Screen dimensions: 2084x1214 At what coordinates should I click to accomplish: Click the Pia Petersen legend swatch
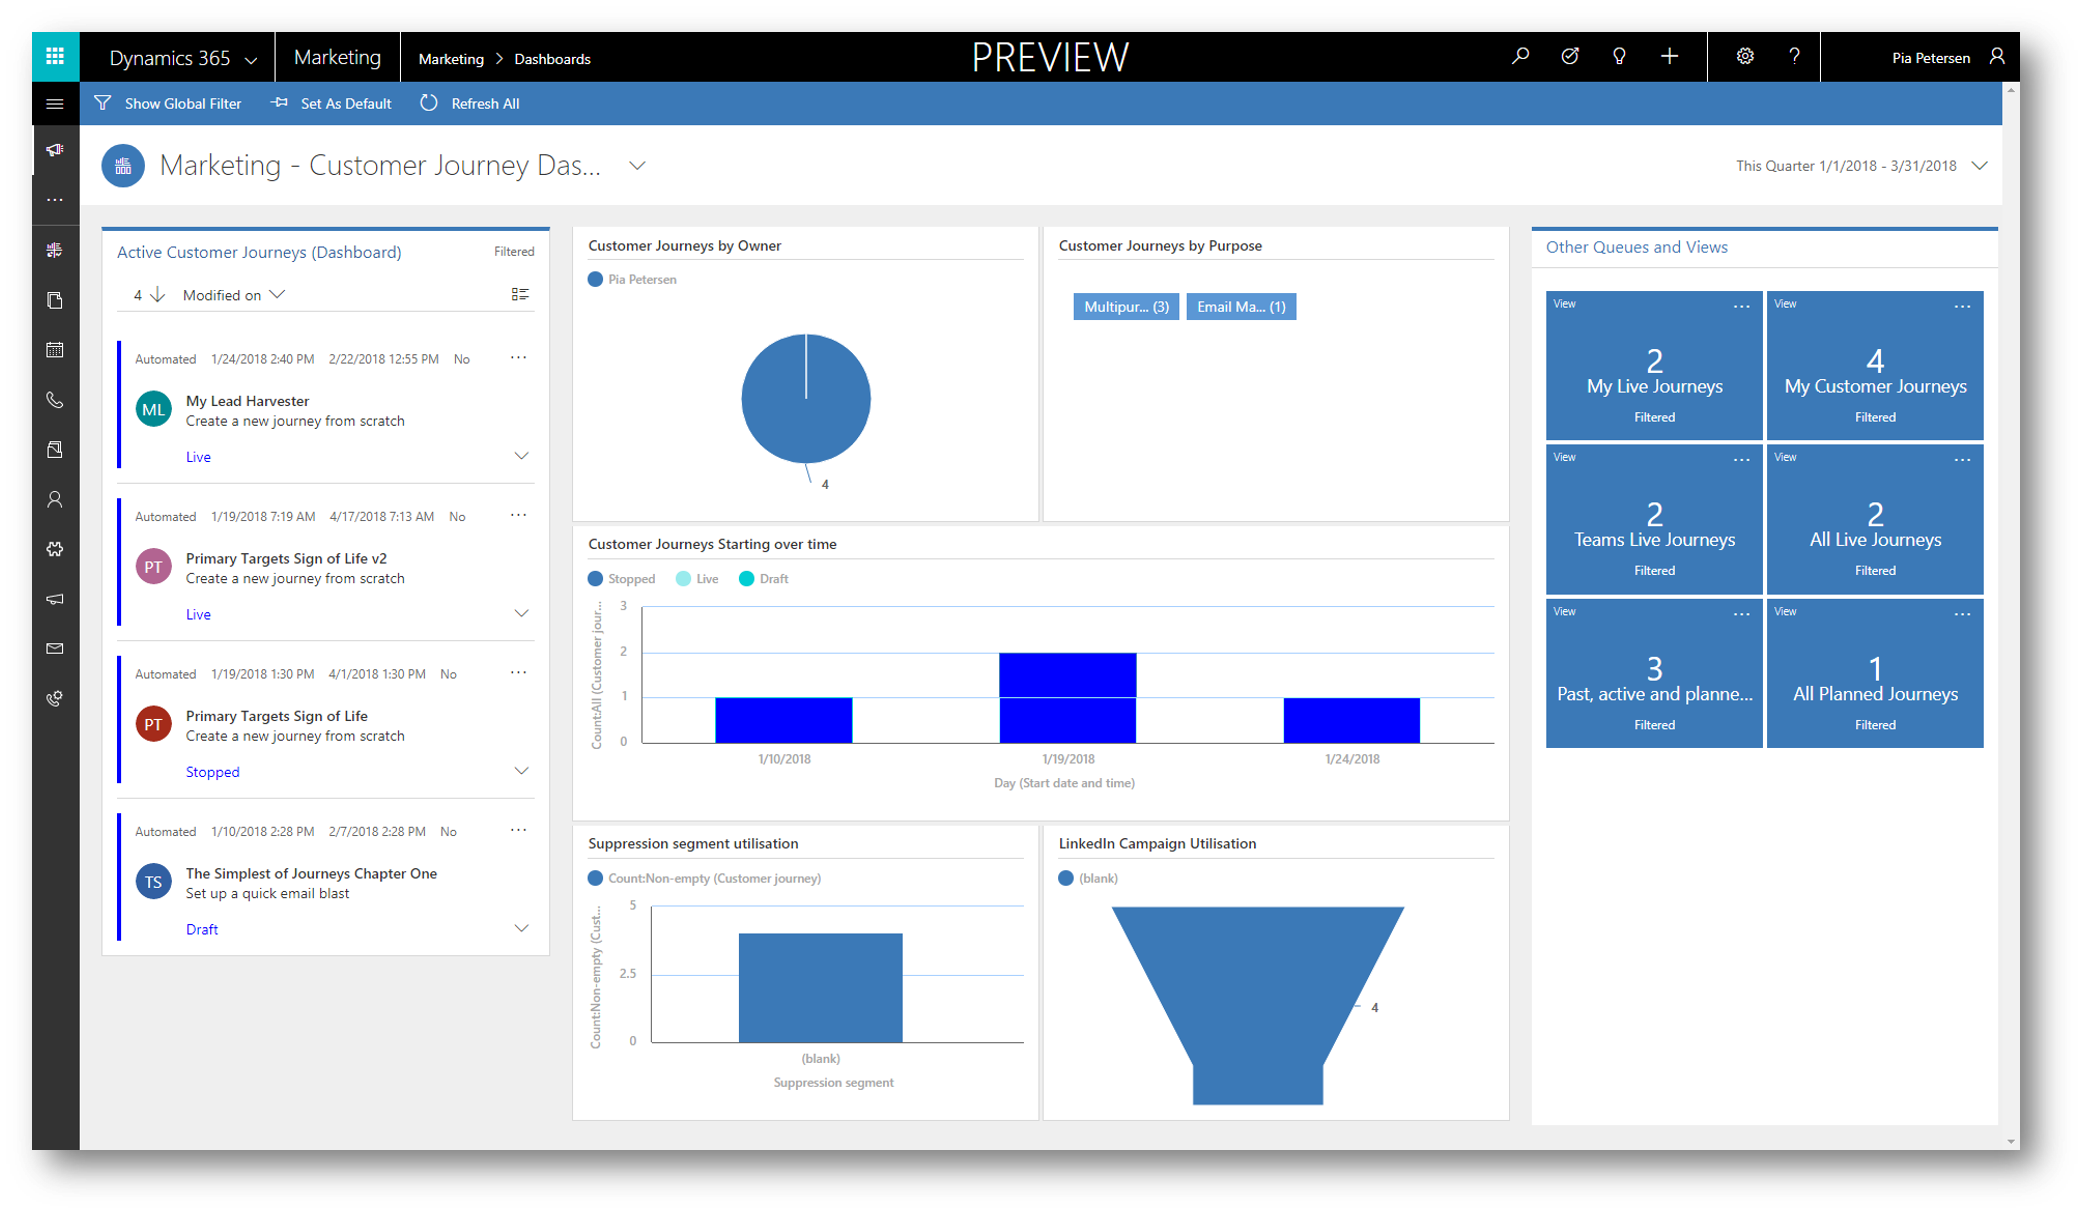point(595,280)
